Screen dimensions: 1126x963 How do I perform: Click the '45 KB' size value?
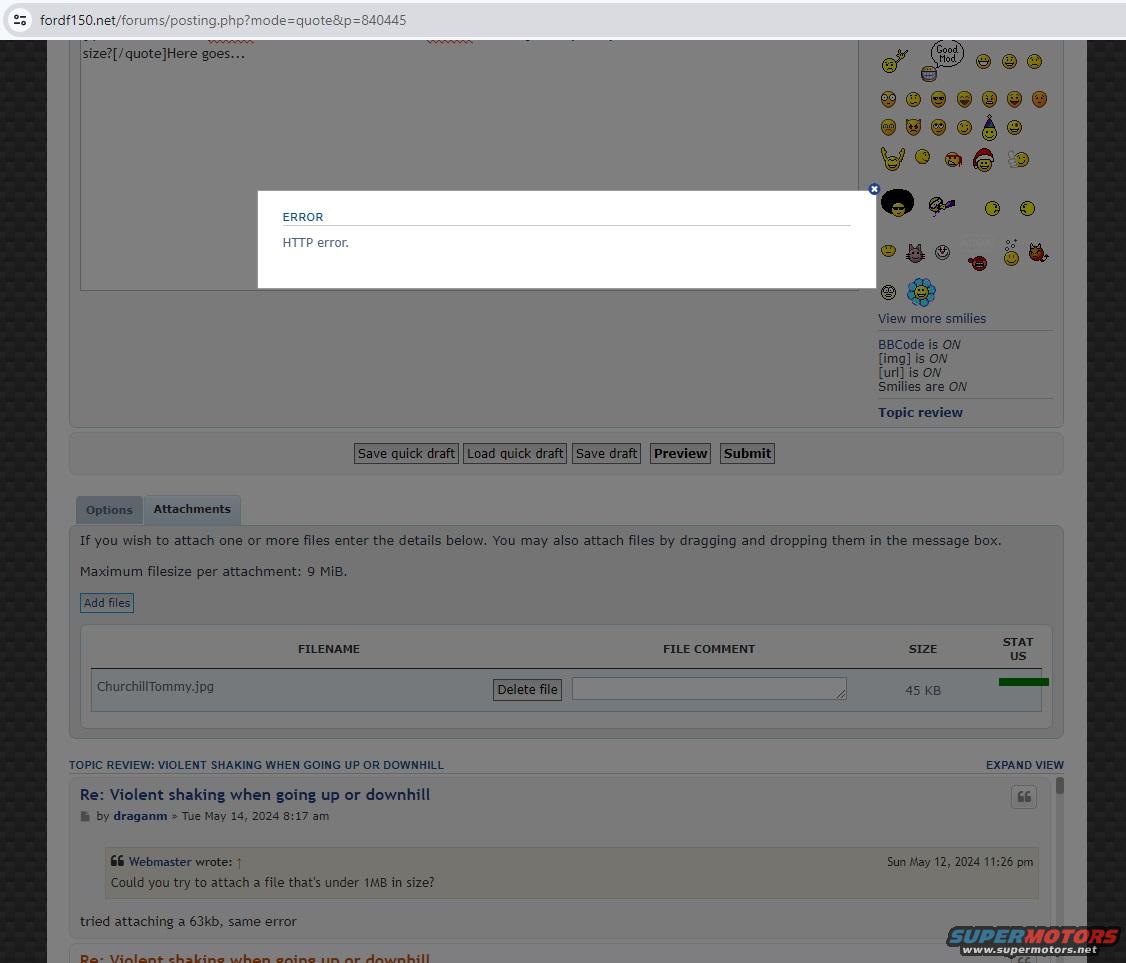[x=923, y=690]
